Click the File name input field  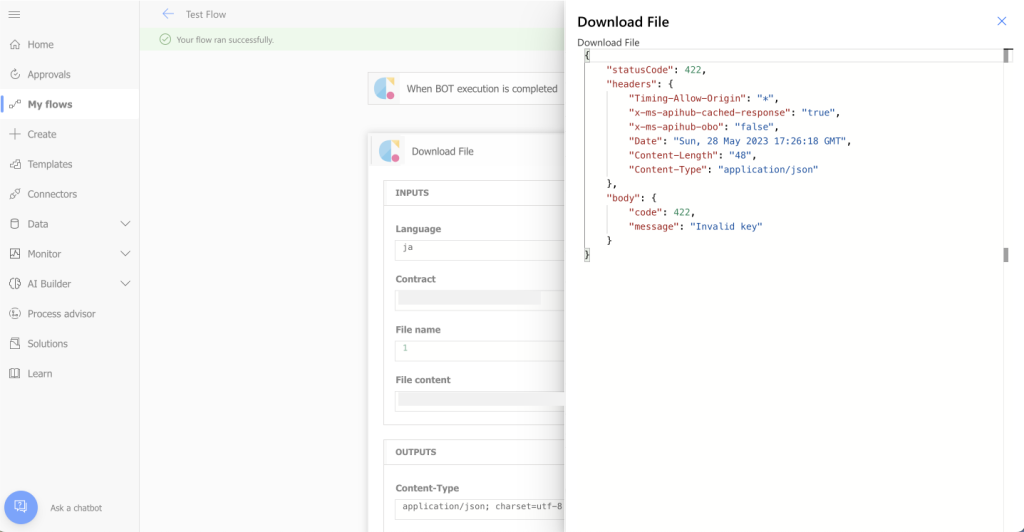coord(479,351)
